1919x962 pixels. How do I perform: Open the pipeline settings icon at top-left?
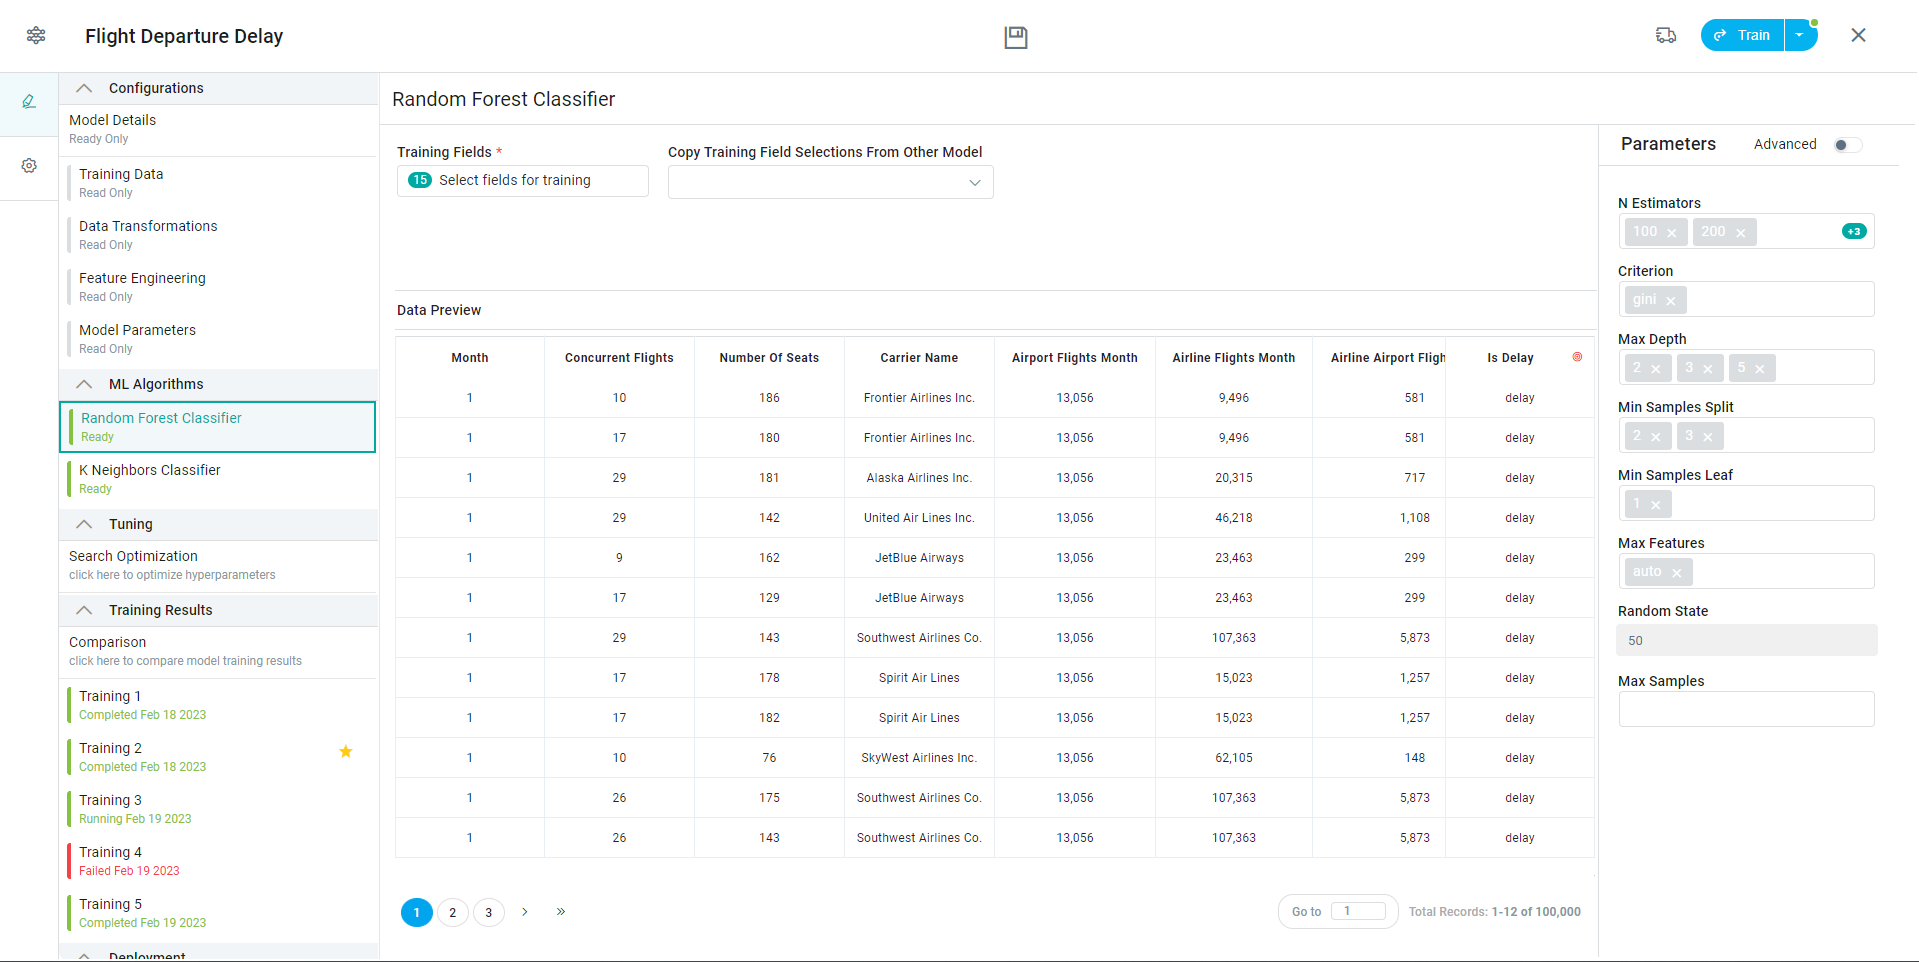click(x=36, y=36)
